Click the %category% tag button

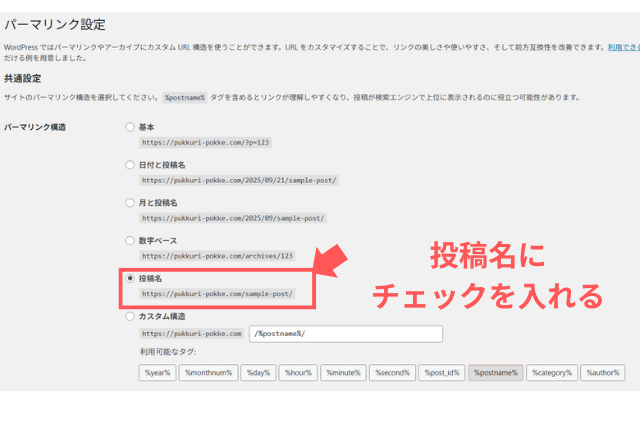(x=551, y=373)
